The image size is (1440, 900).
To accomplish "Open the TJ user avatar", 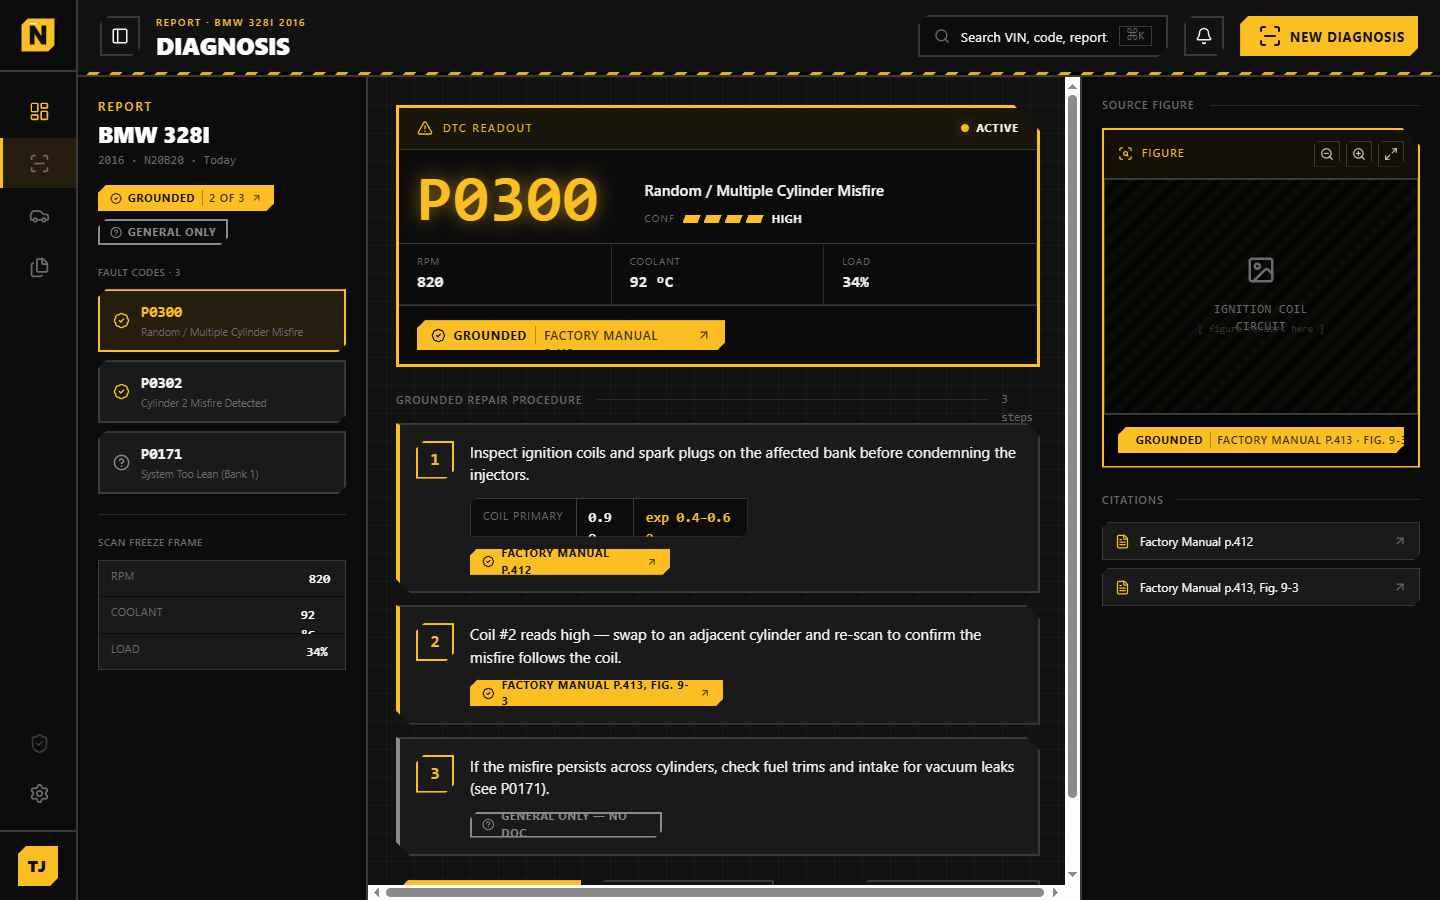I will click(38, 866).
